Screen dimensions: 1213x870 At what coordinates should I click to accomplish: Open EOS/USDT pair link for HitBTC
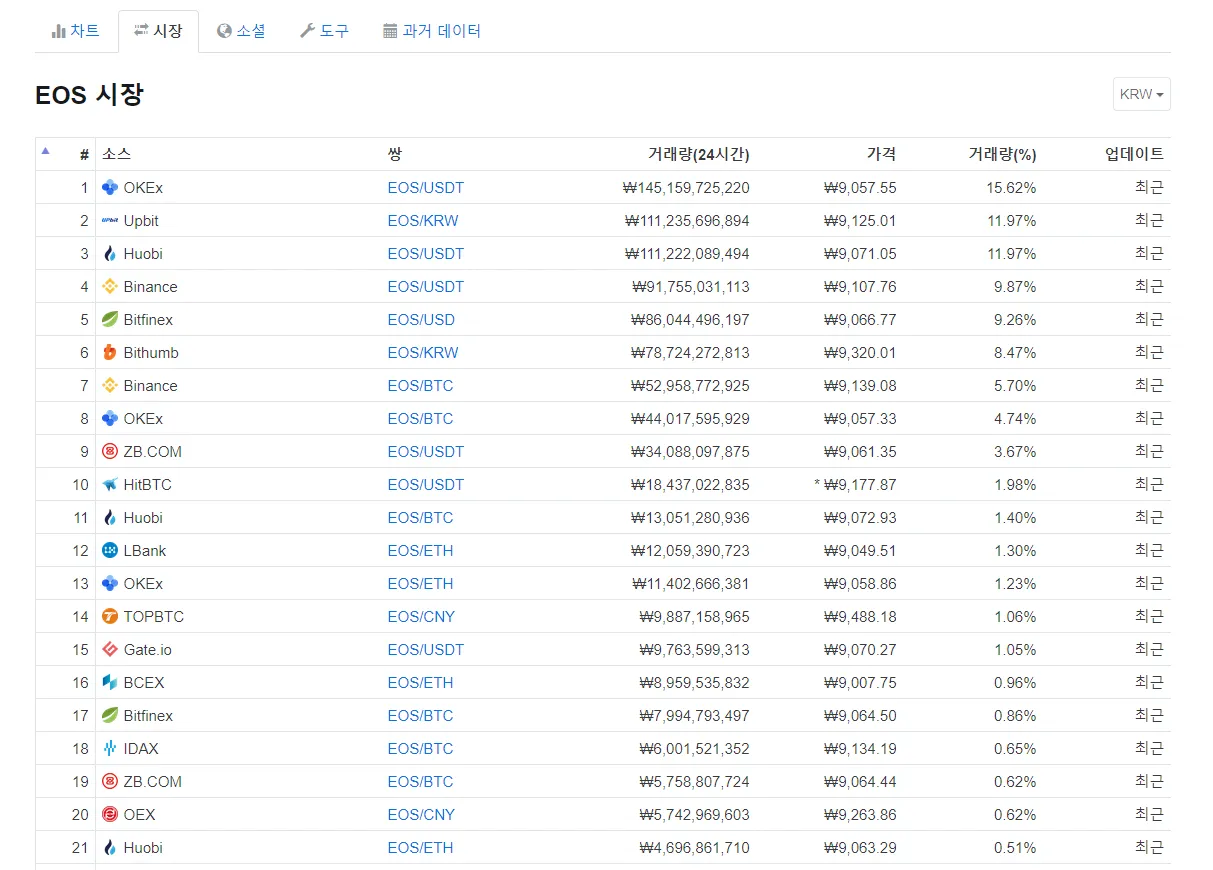pos(426,484)
